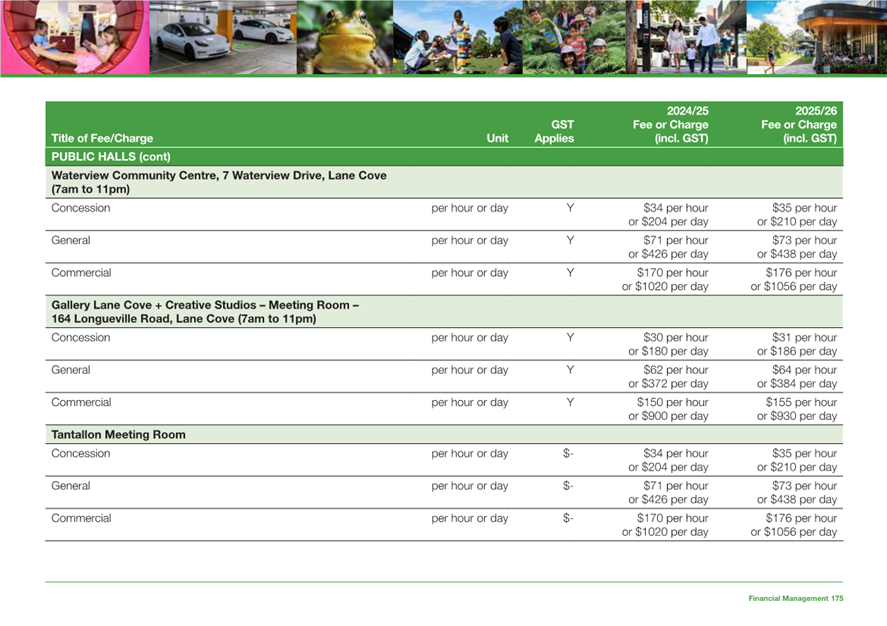Select the '2025/26 Fee or Charge' column header

tap(799, 124)
